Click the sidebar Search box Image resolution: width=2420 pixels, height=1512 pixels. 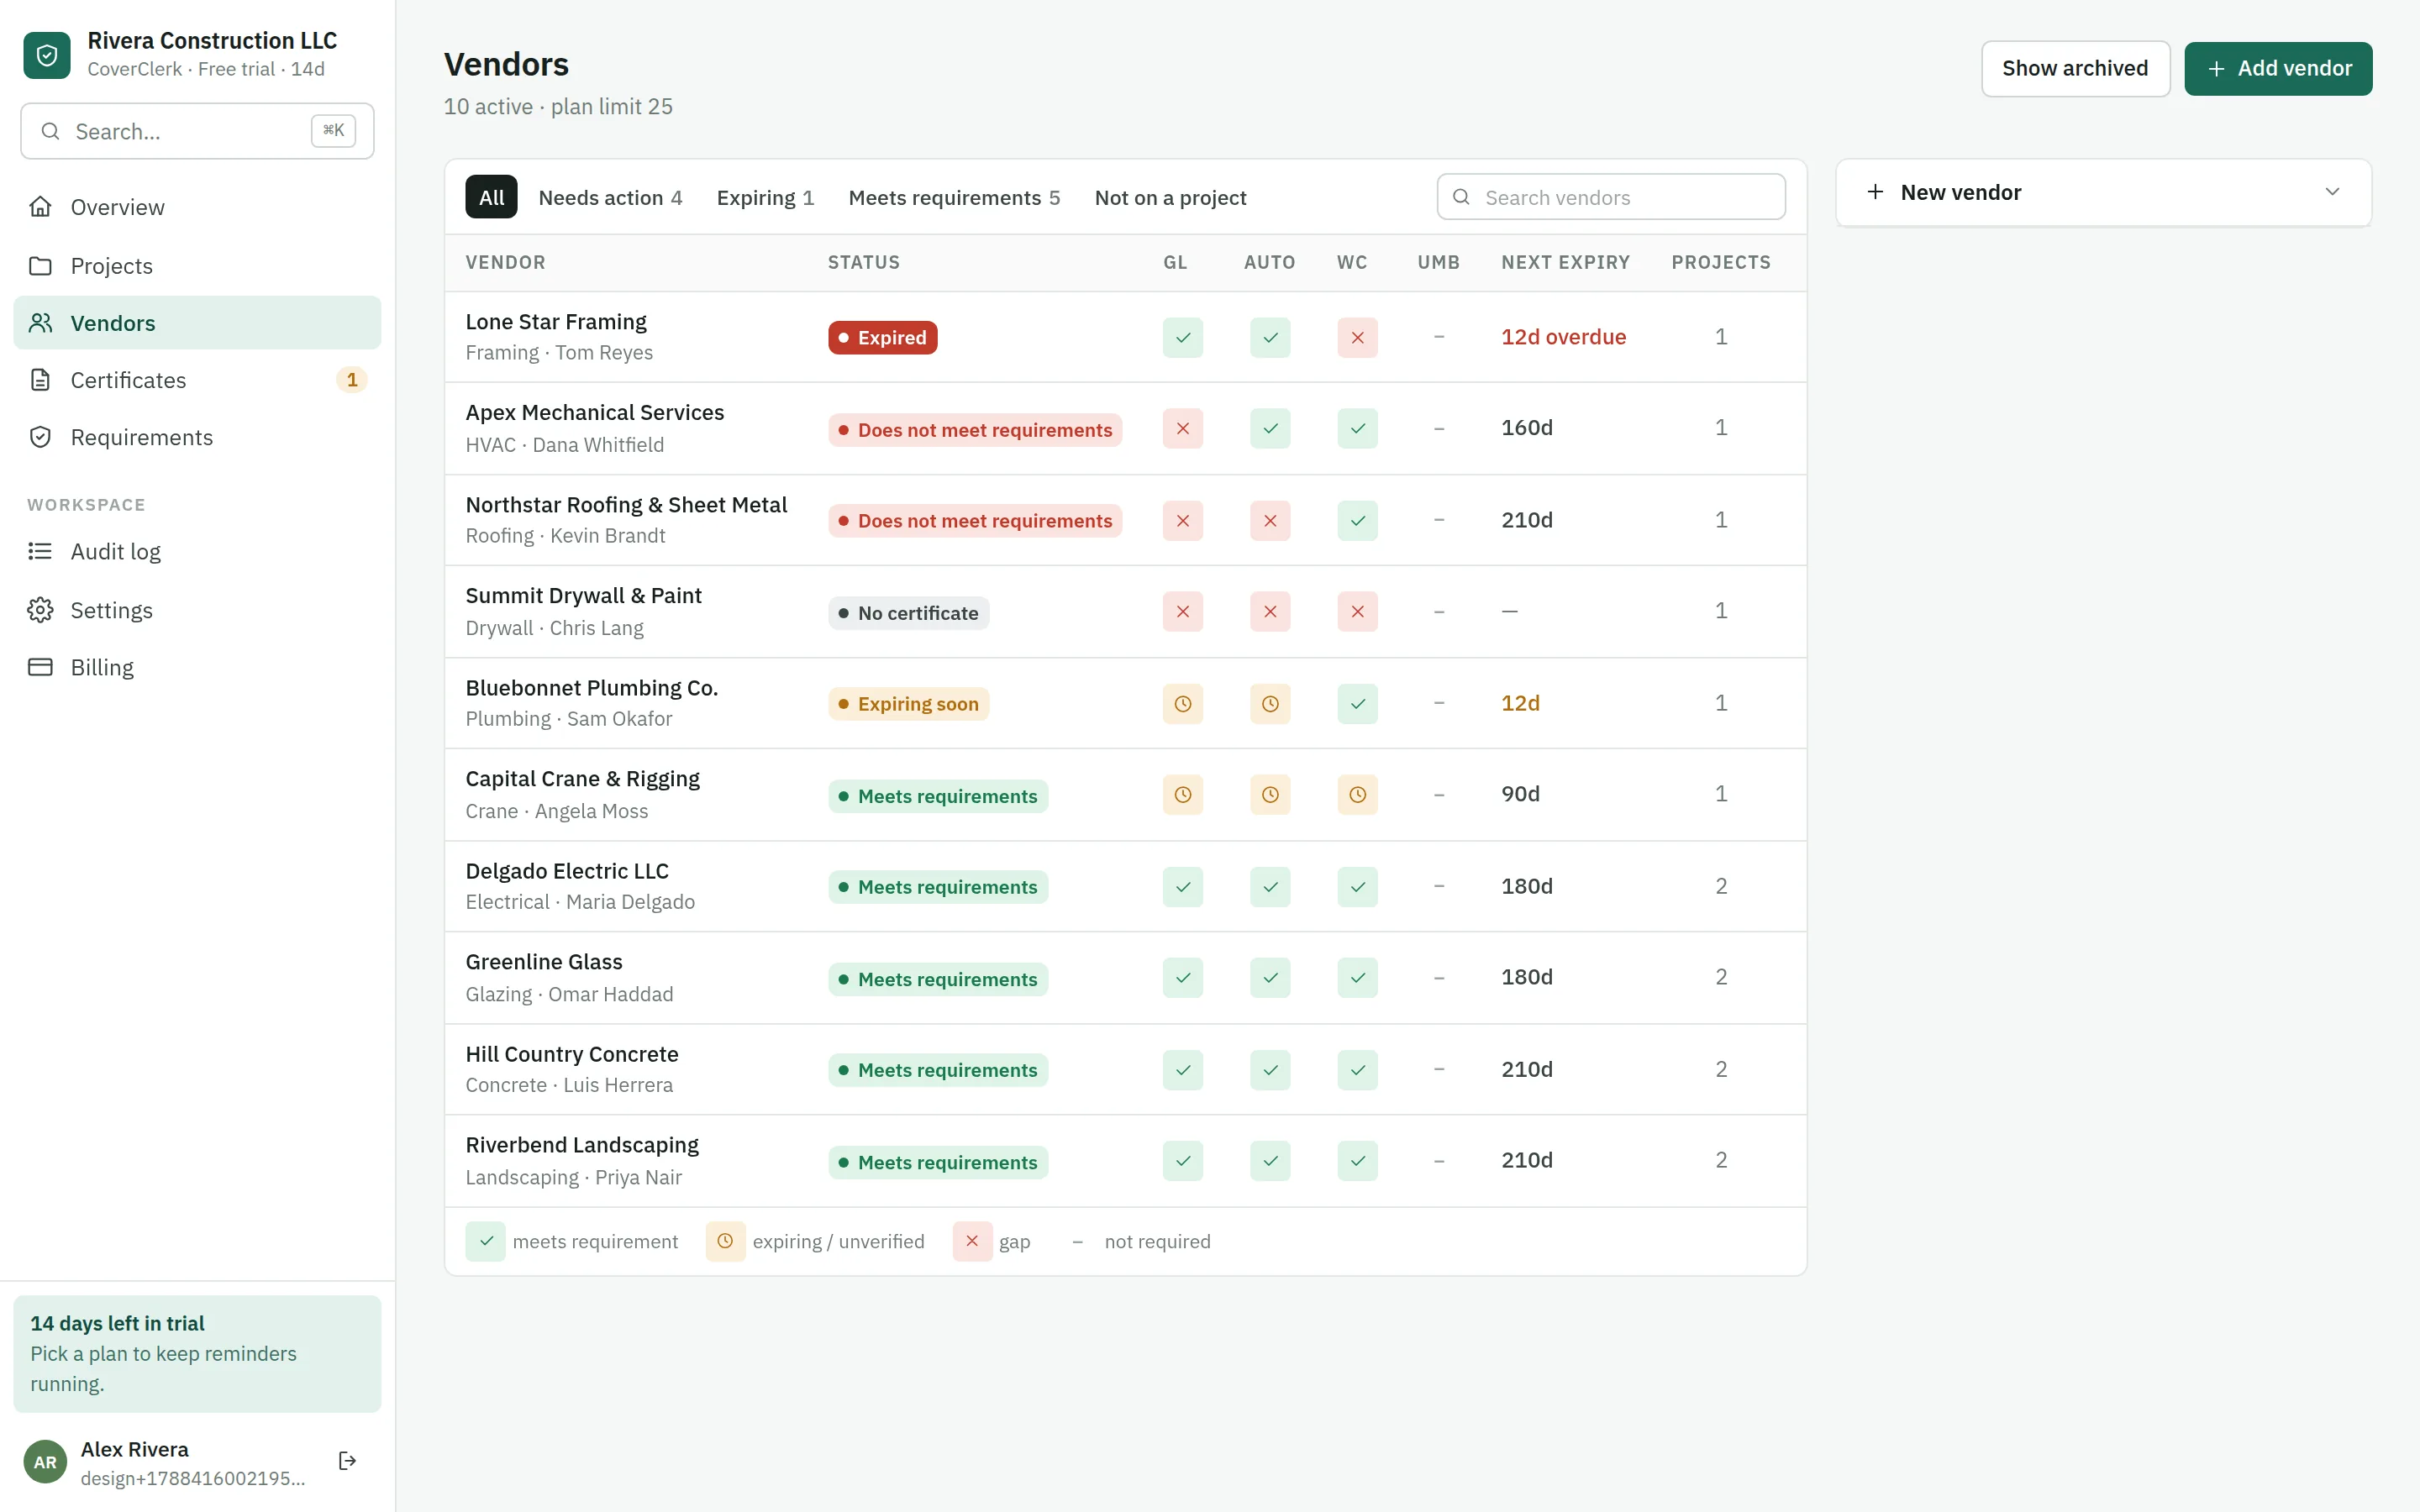[197, 131]
